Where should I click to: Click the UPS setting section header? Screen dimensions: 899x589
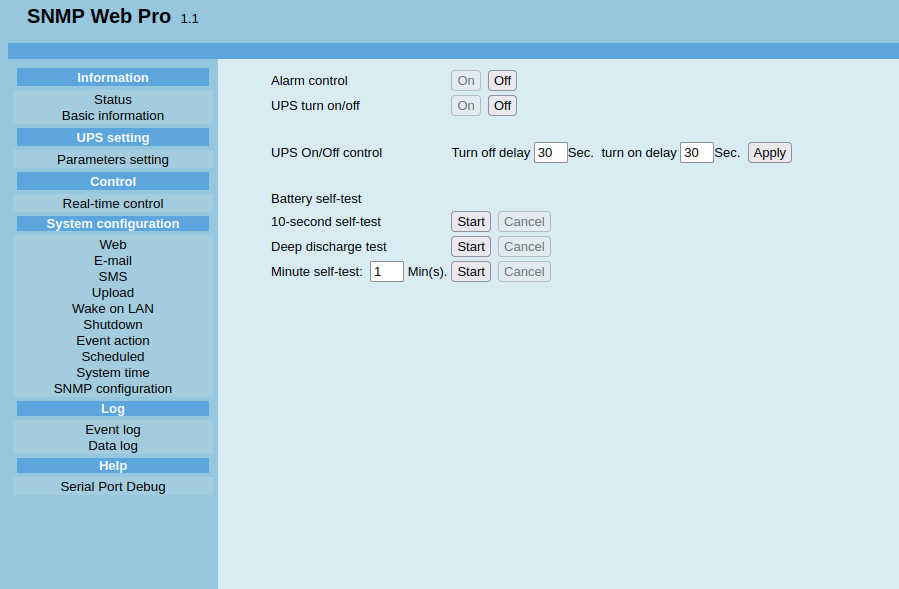tap(113, 138)
